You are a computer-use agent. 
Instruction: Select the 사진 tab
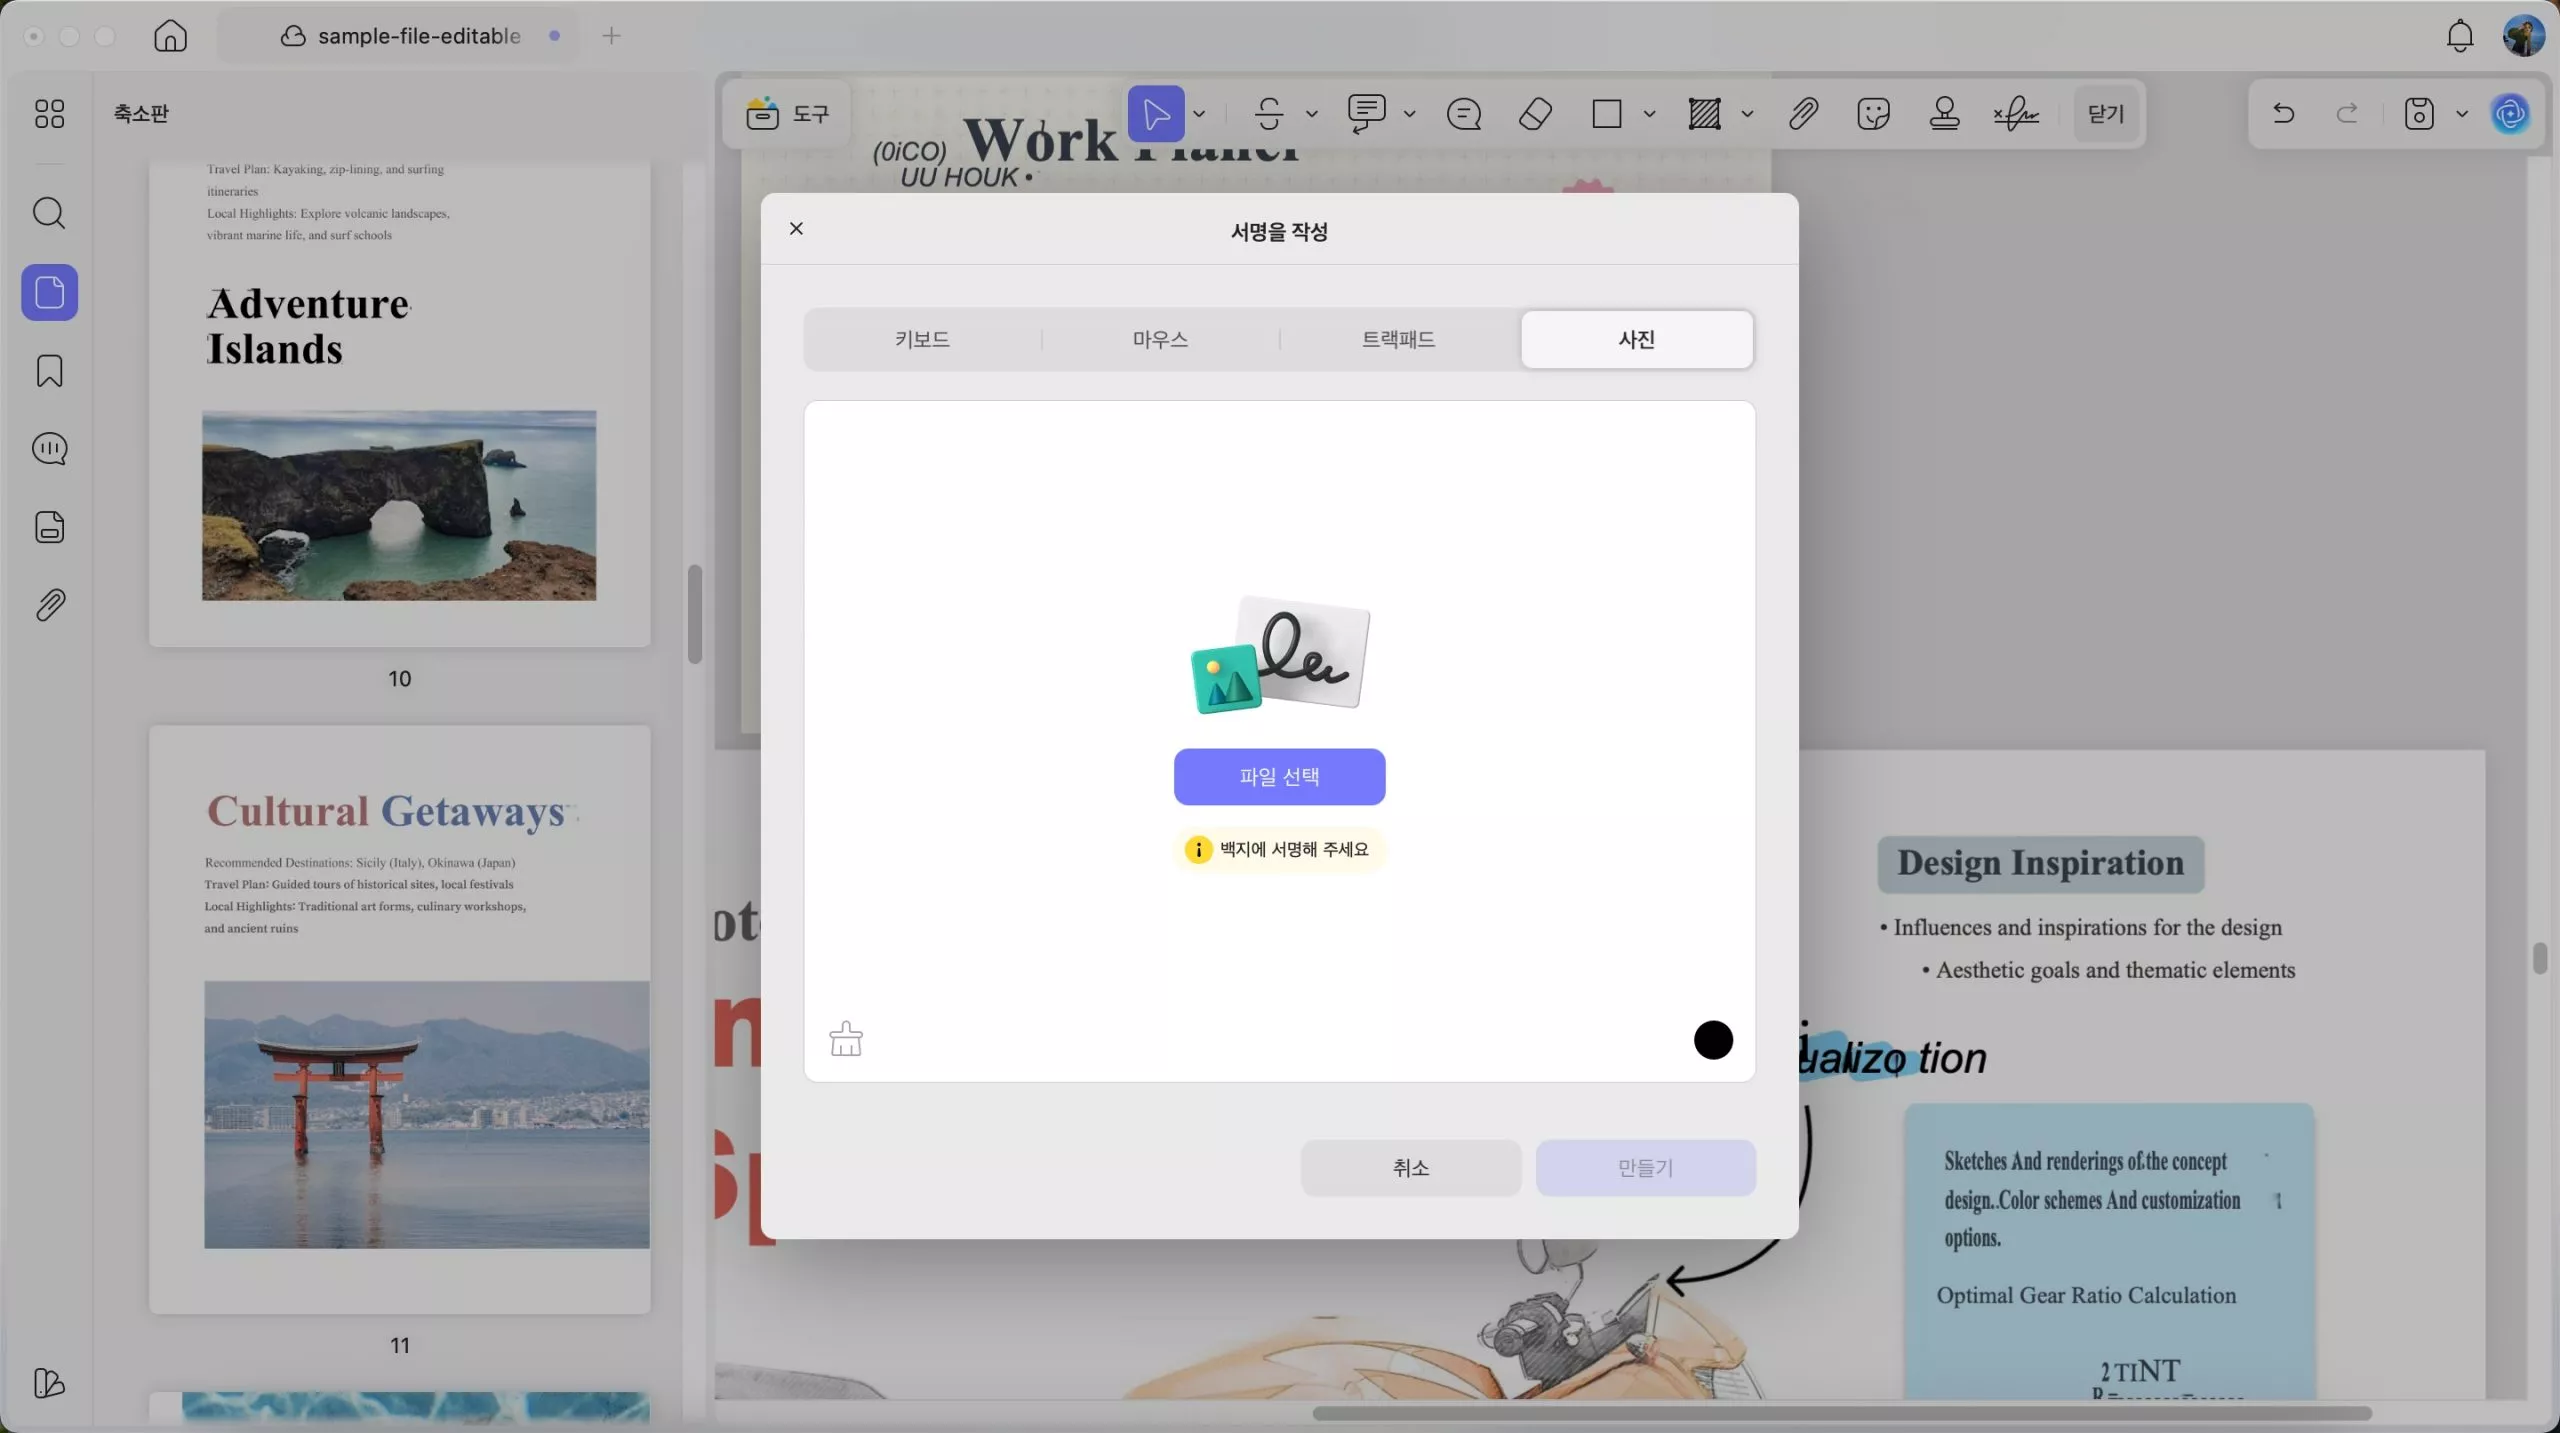pyautogui.click(x=1636, y=340)
